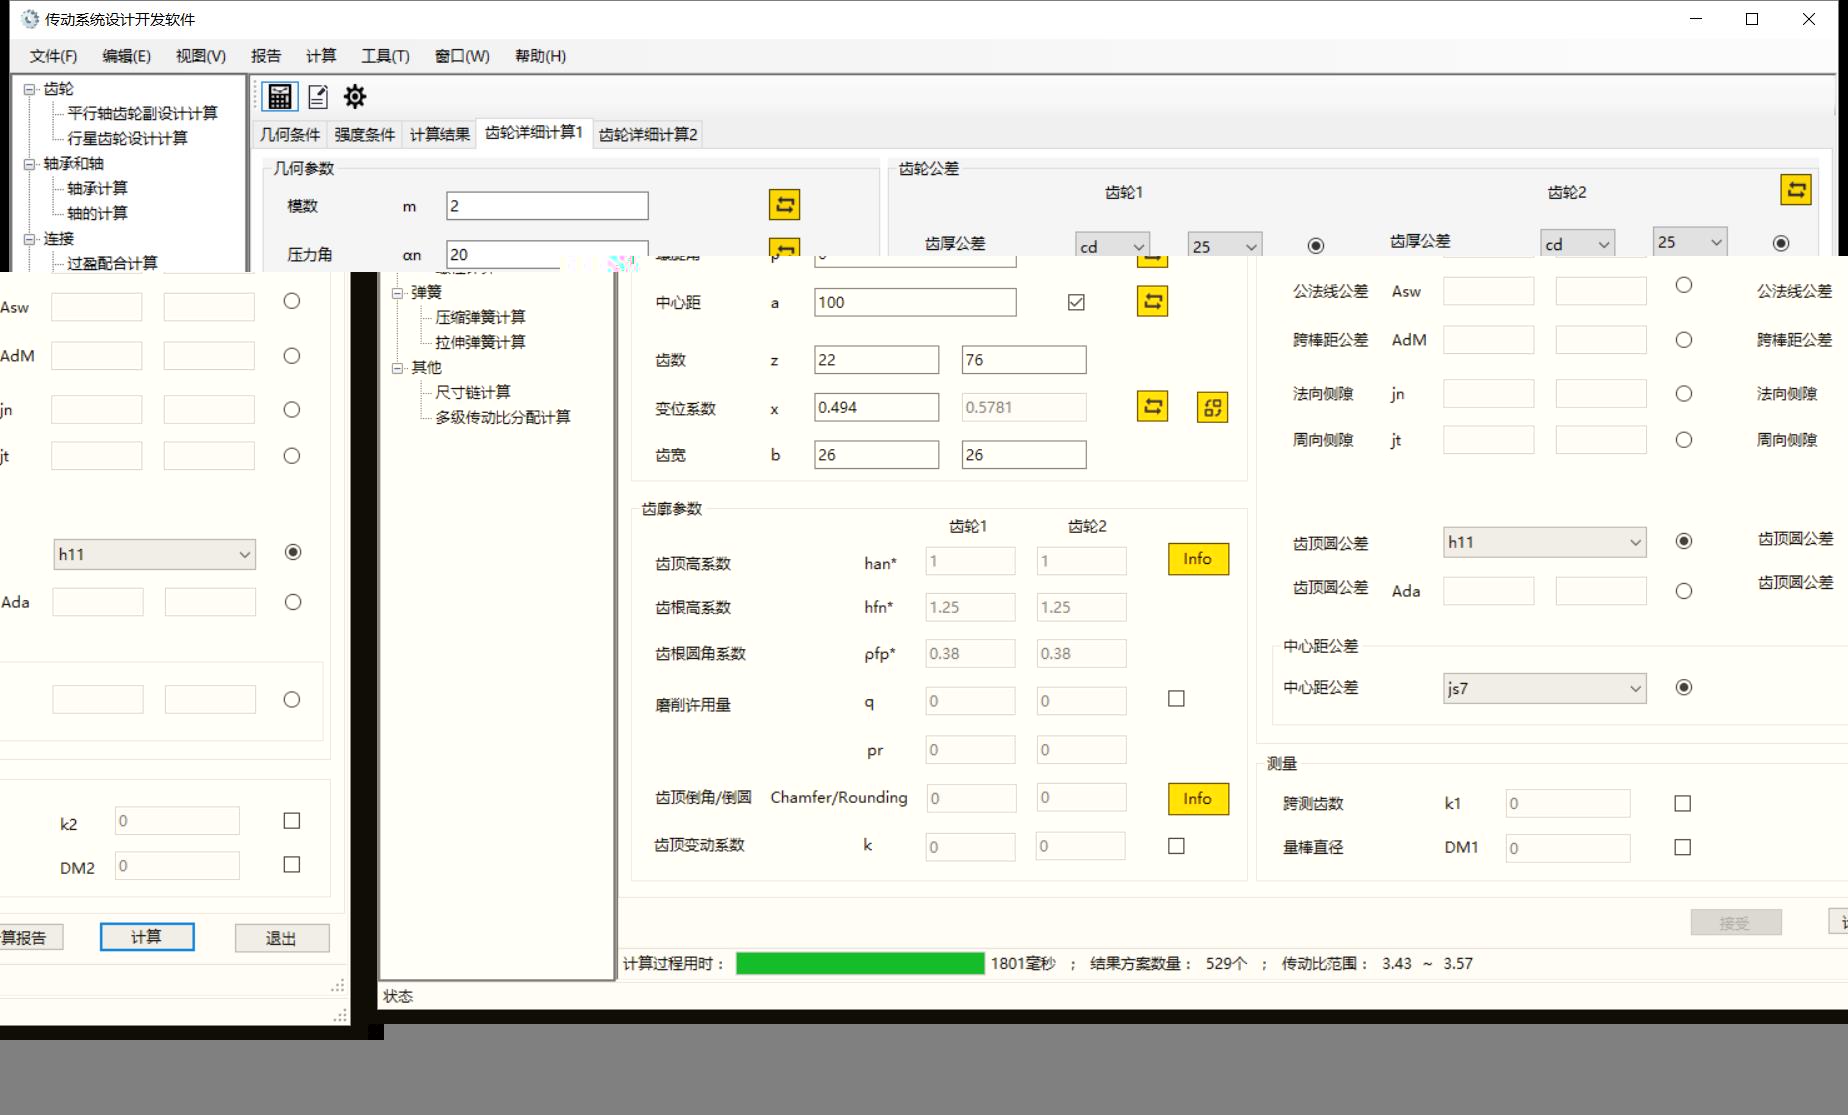
Task: Click the calculator icon in the toolbar
Action: tap(280, 96)
